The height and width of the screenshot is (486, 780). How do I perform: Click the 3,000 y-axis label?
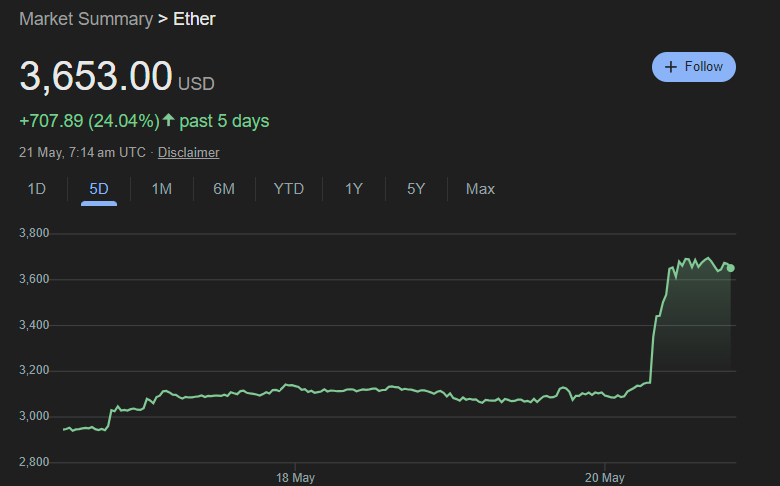[34, 416]
